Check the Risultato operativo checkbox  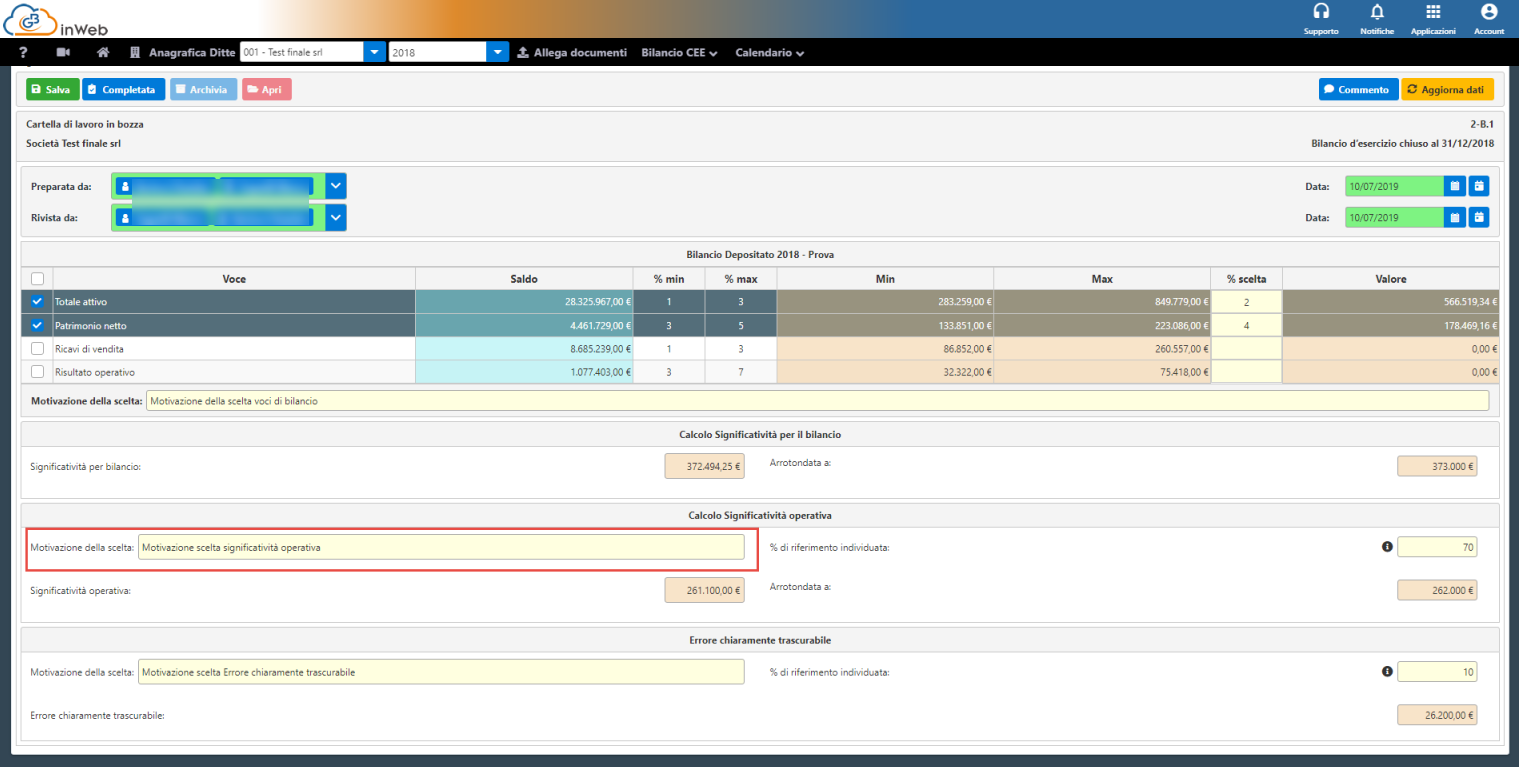(37, 372)
